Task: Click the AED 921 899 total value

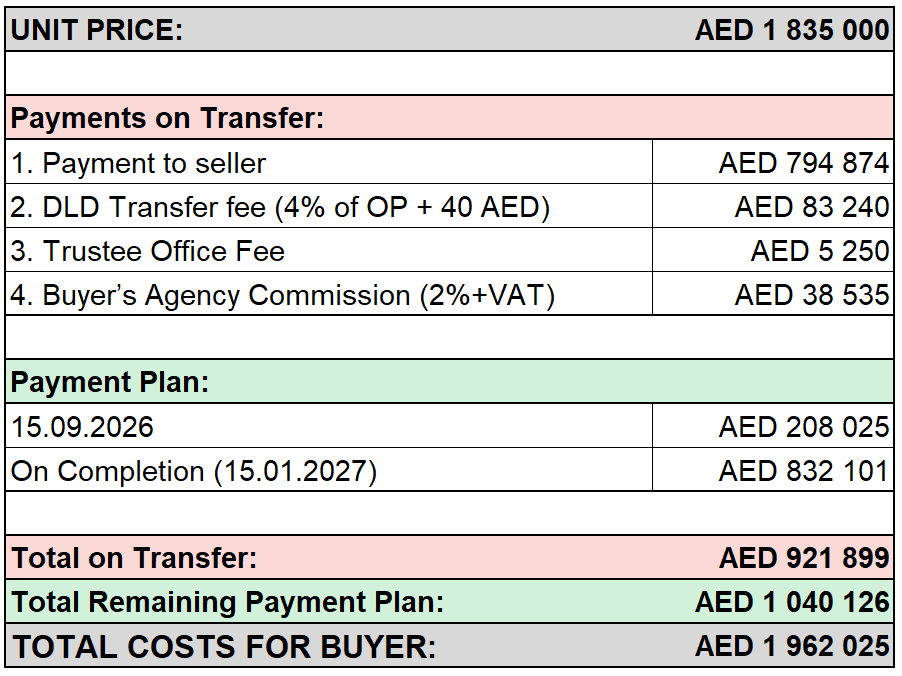Action: coord(804,558)
